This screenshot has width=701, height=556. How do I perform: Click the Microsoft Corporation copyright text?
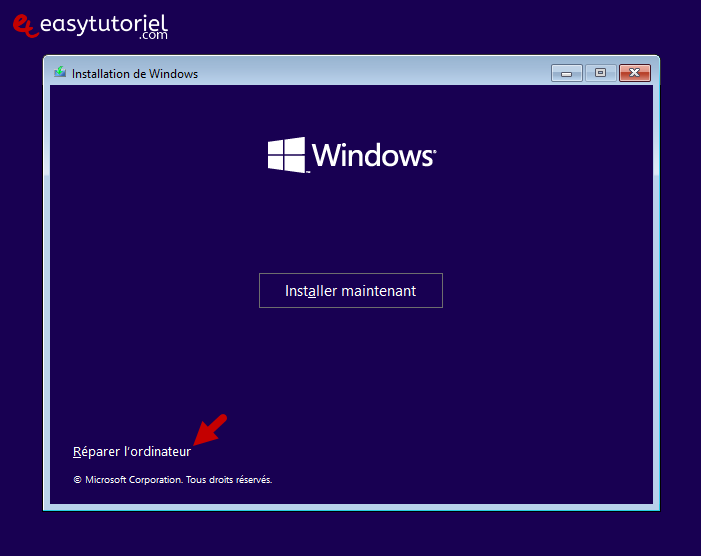[173, 480]
